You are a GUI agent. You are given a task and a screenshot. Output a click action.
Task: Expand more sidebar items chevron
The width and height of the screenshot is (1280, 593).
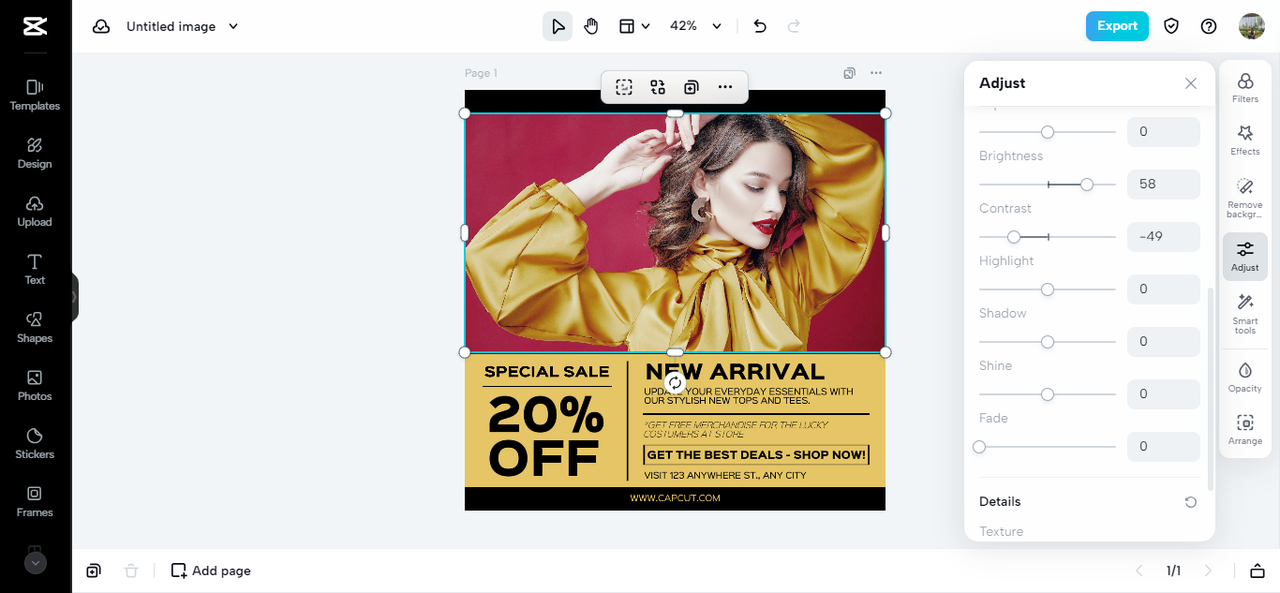tap(35, 563)
